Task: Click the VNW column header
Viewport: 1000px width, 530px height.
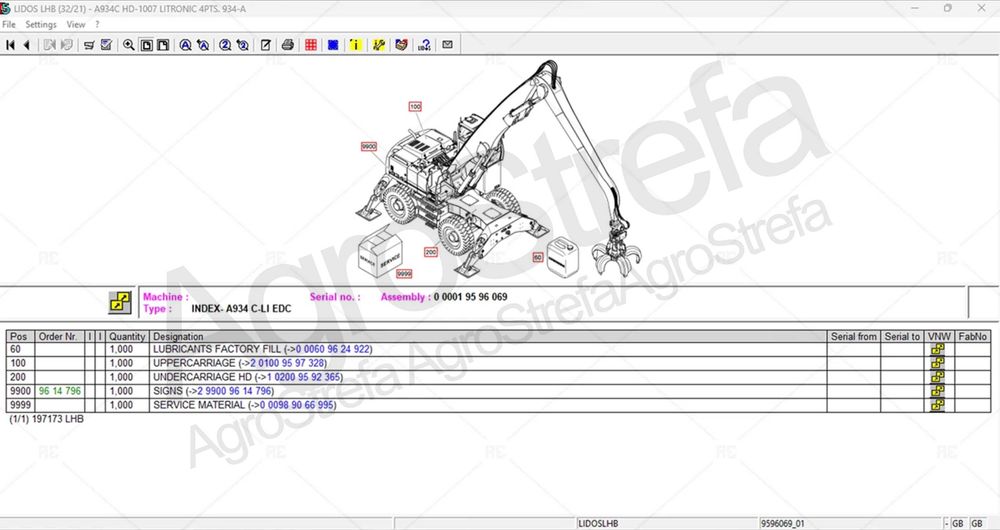Action: [939, 336]
